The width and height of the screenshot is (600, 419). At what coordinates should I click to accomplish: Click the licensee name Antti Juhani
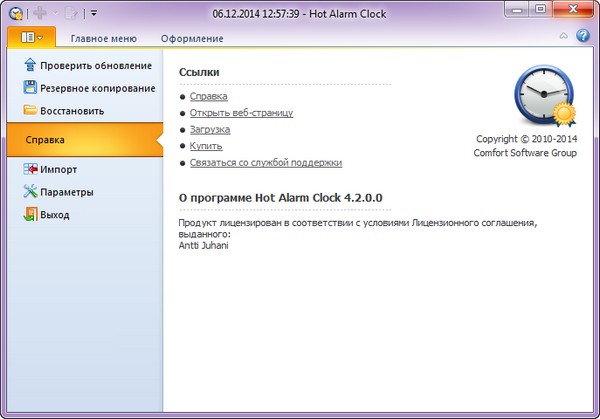[x=204, y=245]
